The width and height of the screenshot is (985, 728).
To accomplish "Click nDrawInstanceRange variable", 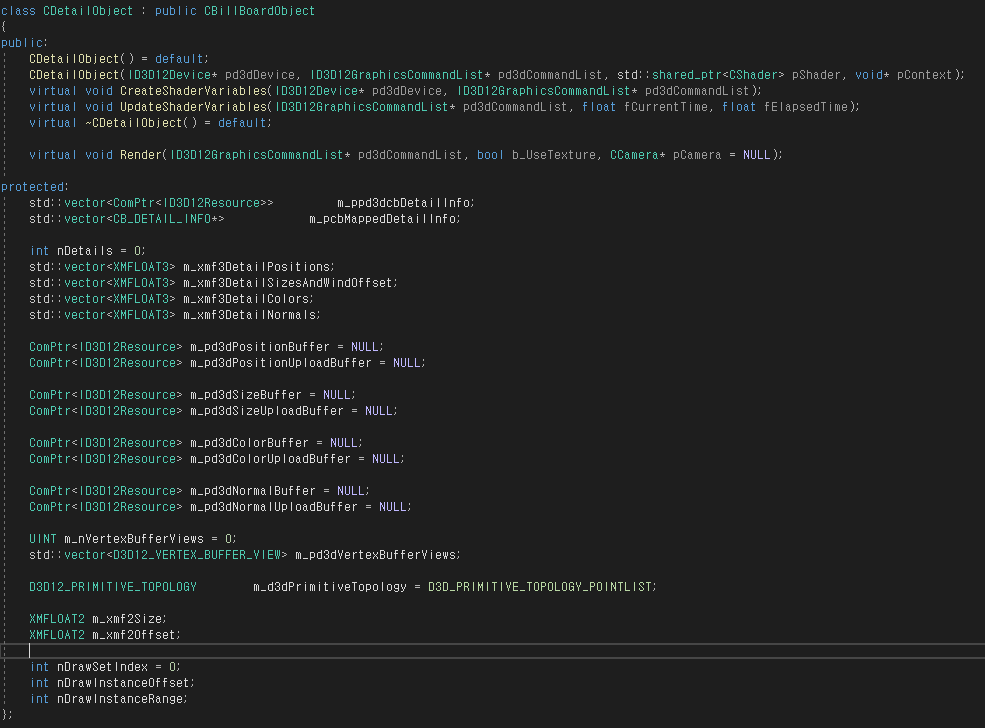I will coord(120,698).
